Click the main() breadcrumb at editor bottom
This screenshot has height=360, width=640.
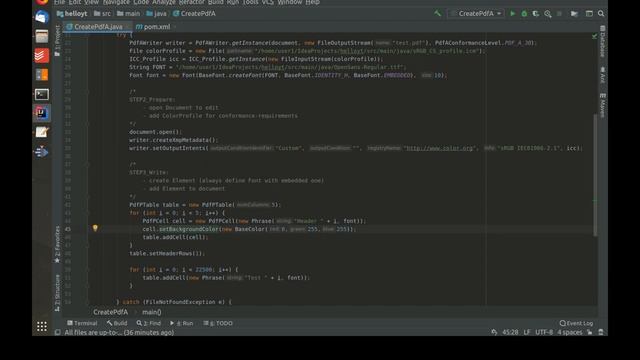point(151,312)
